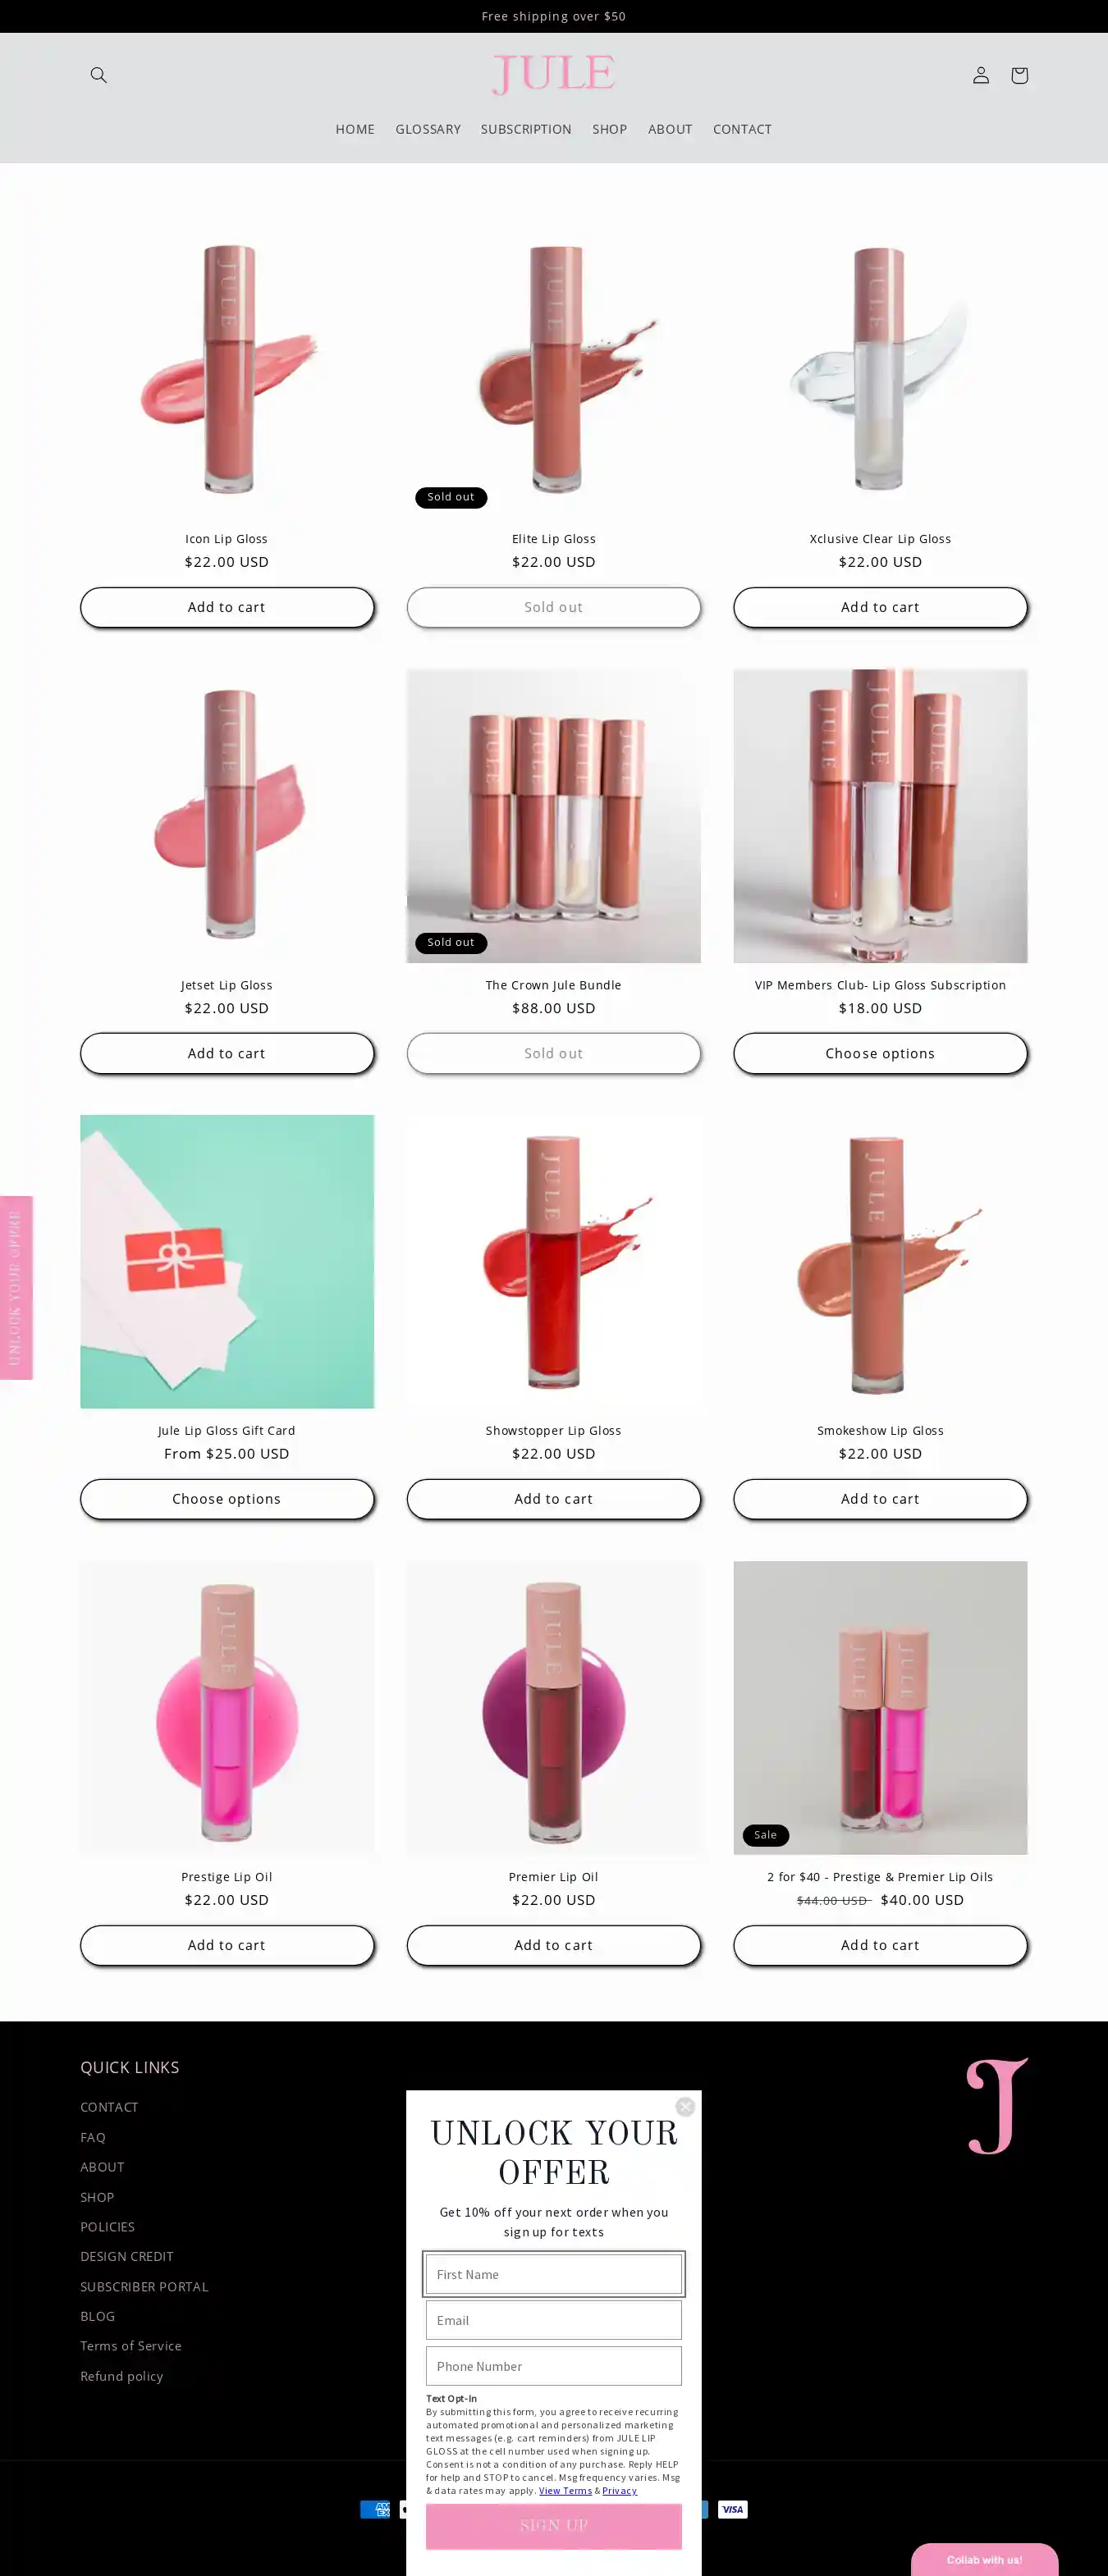This screenshot has height=2576, width=1108.
Task: Open the GLOSSARY menu item
Action: pos(428,129)
